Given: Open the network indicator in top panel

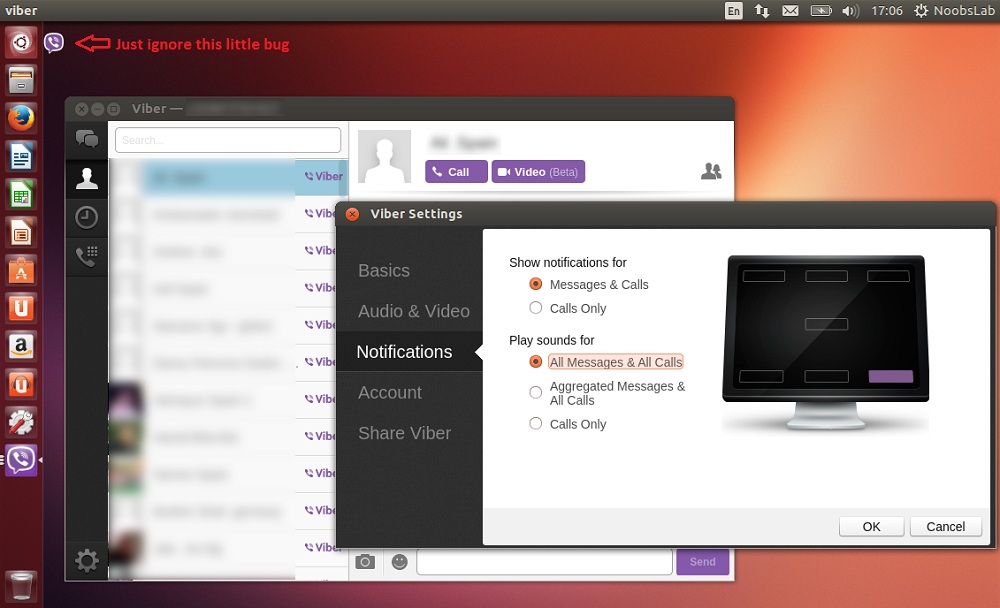Looking at the screenshot, I should click(762, 11).
